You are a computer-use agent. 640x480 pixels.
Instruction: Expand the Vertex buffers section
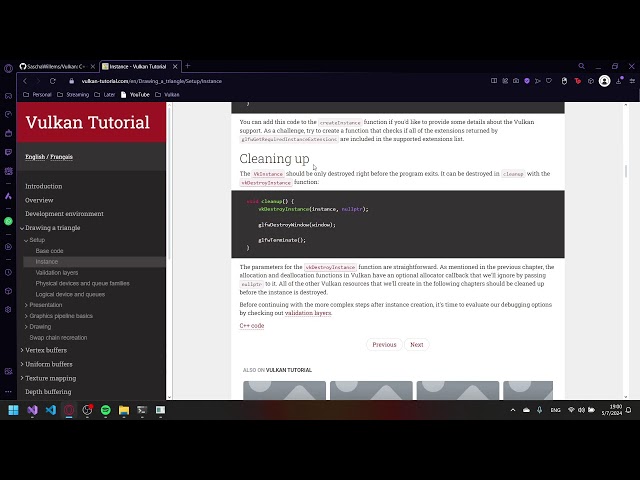point(22,350)
